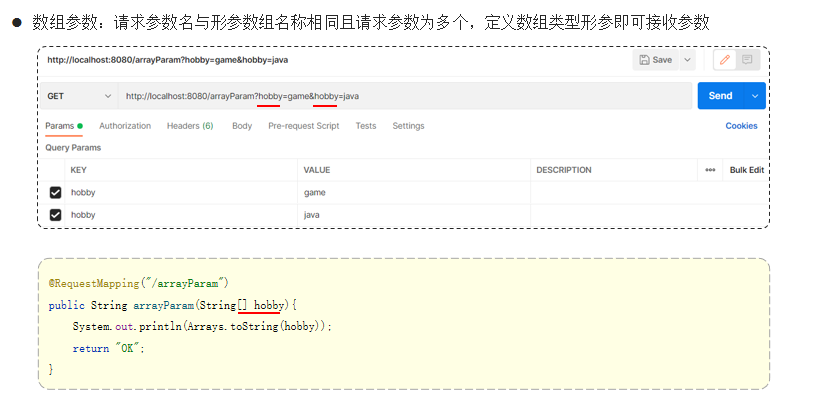Click the System.out.println code line
The image size is (824, 393).
[x=202, y=327]
